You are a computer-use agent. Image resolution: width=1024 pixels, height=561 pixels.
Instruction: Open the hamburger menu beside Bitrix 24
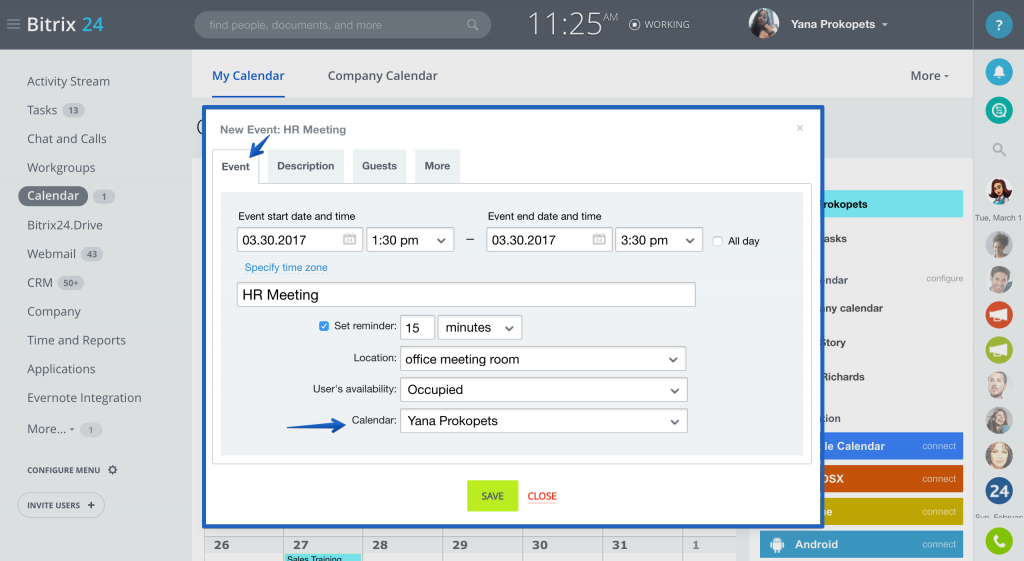click(13, 25)
